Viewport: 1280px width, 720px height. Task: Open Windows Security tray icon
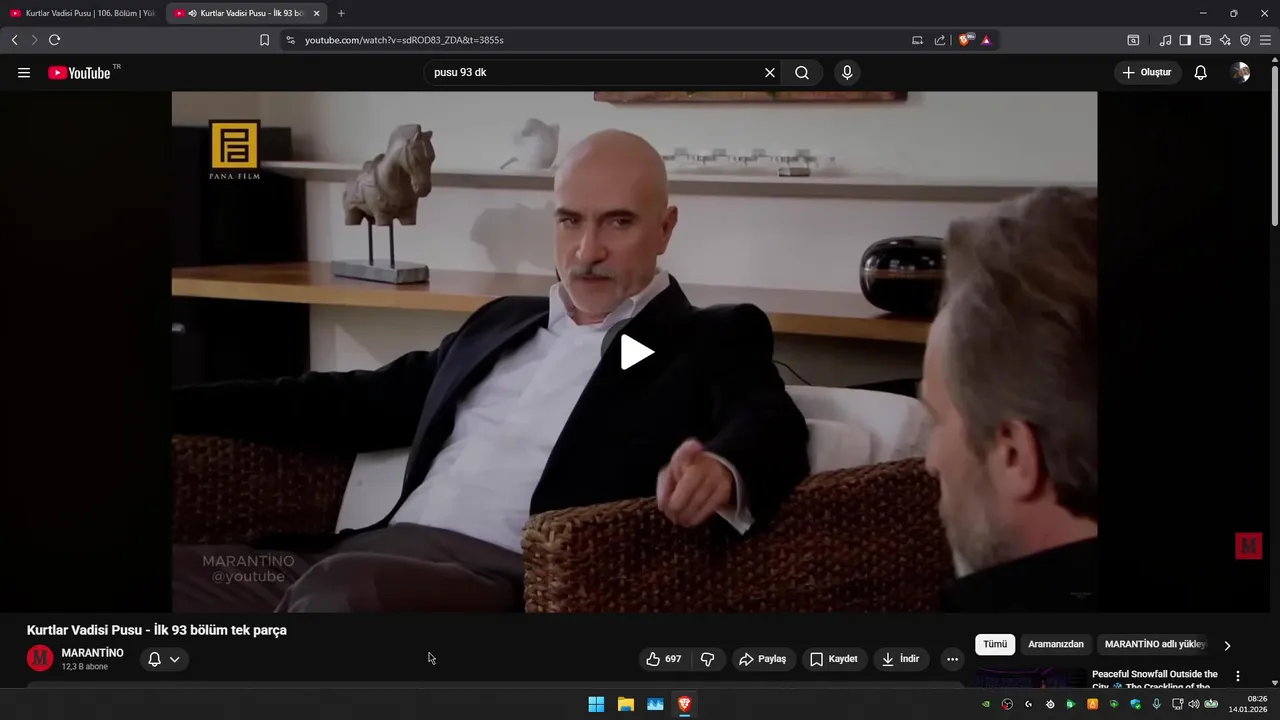click(1135, 704)
